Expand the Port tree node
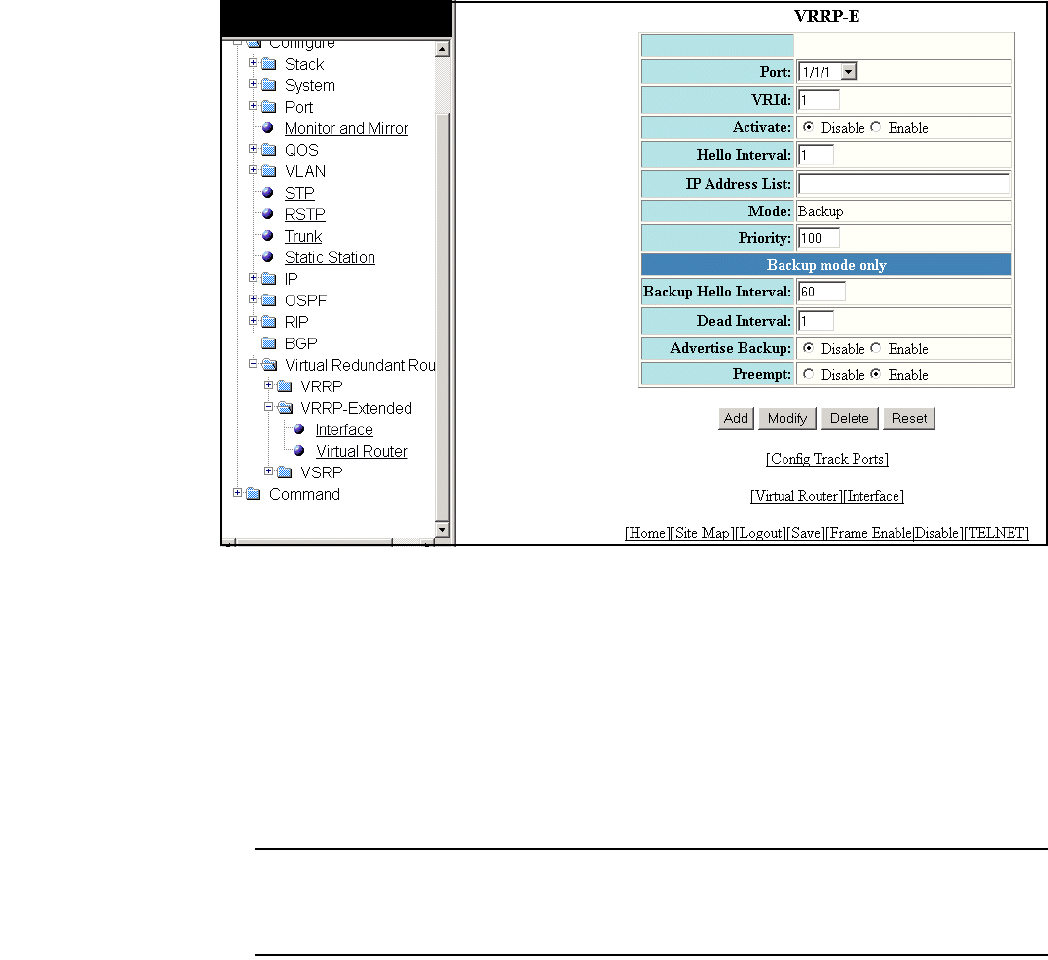Screen dimensions: 1048x960 point(253,105)
